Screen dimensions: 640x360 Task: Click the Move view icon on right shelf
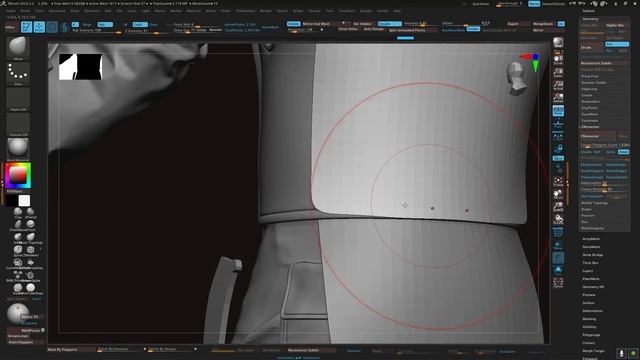pyautogui.click(x=558, y=194)
